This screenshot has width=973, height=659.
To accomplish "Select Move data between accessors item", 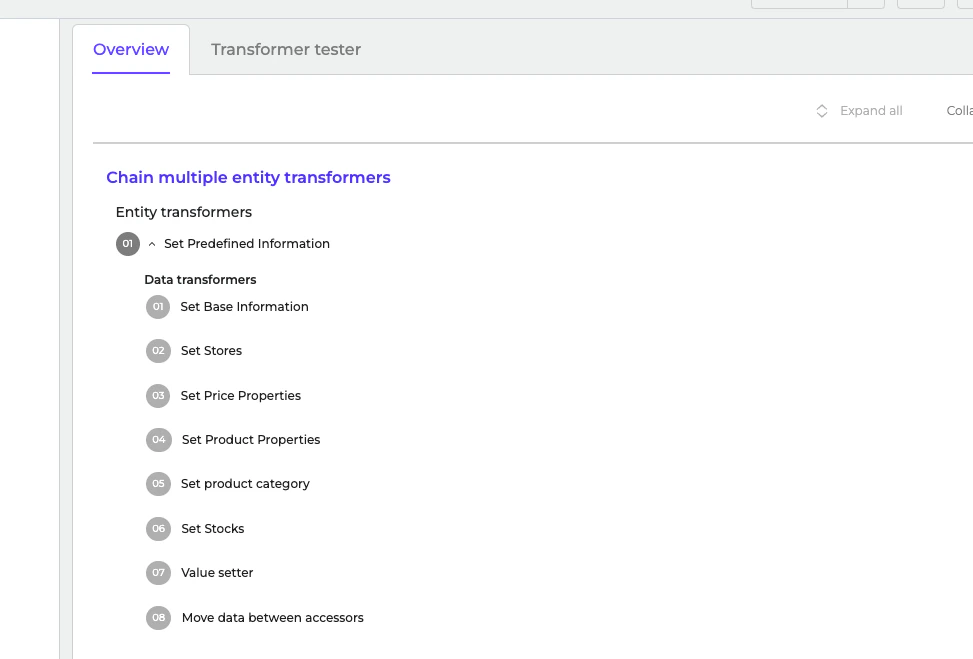I will pyautogui.click(x=272, y=618).
